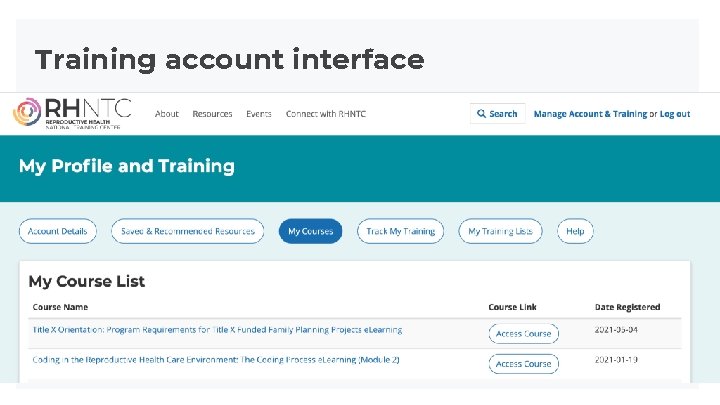The width and height of the screenshot is (720, 405).
Task: Click the Course Link column header
Action: (x=512, y=307)
